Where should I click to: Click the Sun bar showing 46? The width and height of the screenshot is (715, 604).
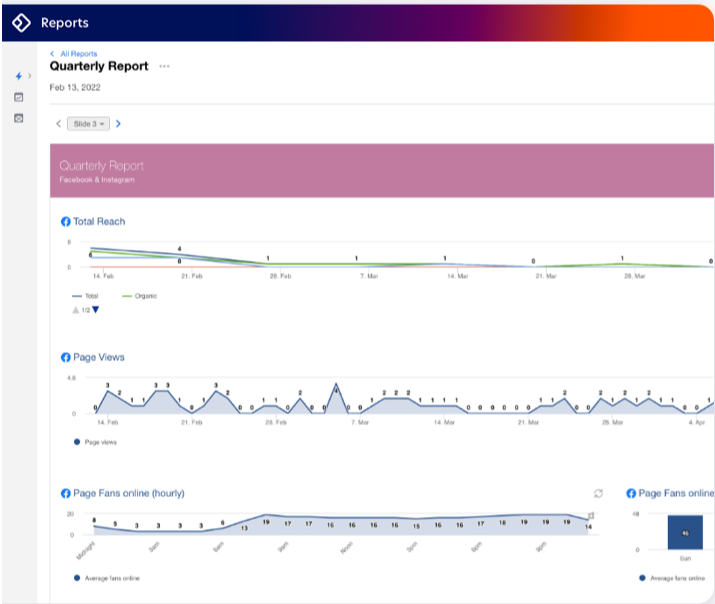[x=685, y=532]
